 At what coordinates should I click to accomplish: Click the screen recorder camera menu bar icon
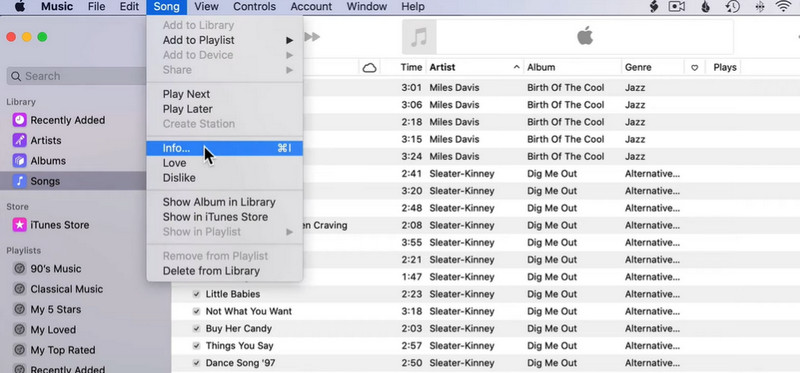click(677, 7)
